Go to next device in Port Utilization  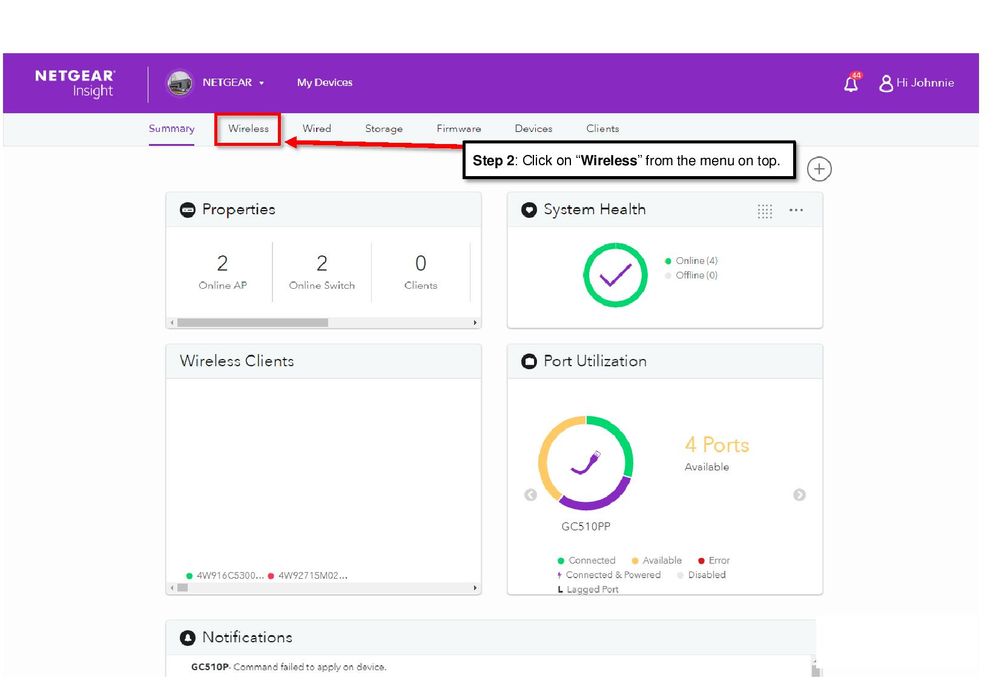799,495
